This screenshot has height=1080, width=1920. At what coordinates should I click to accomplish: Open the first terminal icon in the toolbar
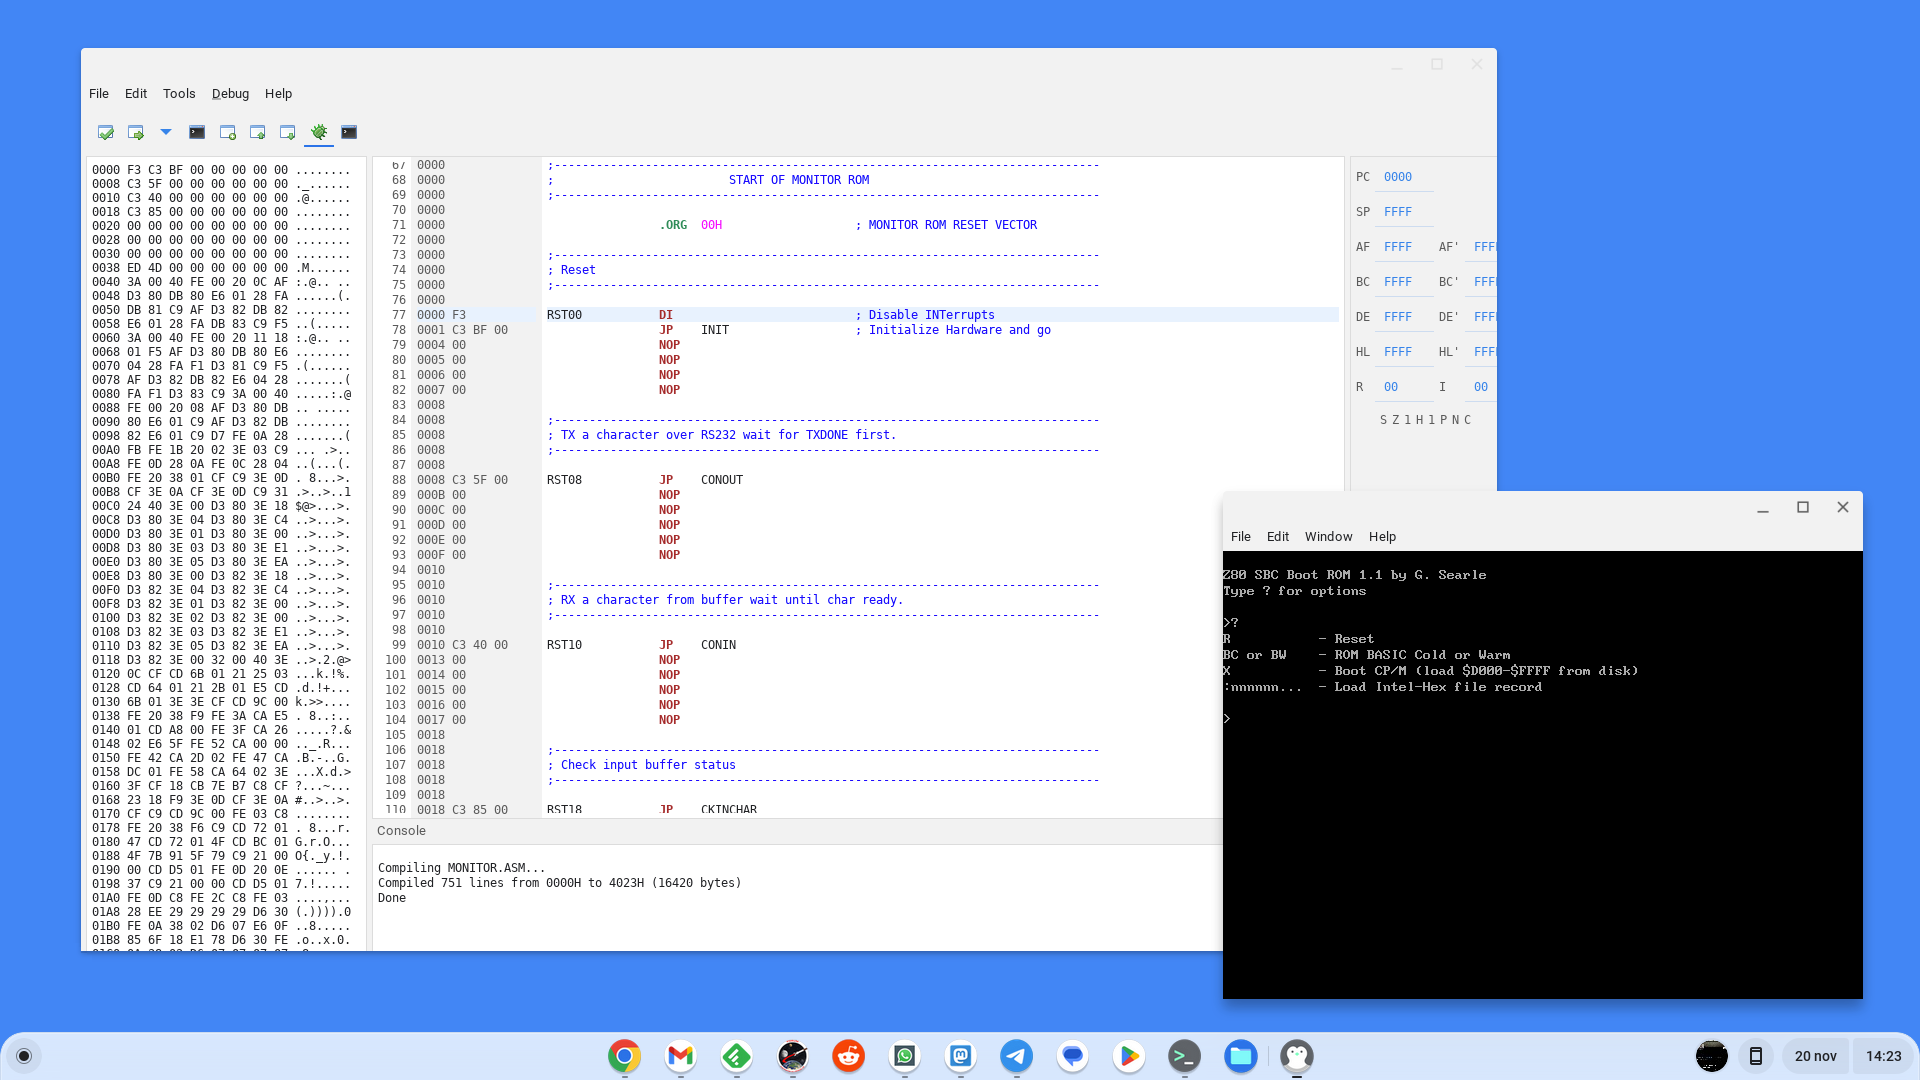[x=197, y=132]
